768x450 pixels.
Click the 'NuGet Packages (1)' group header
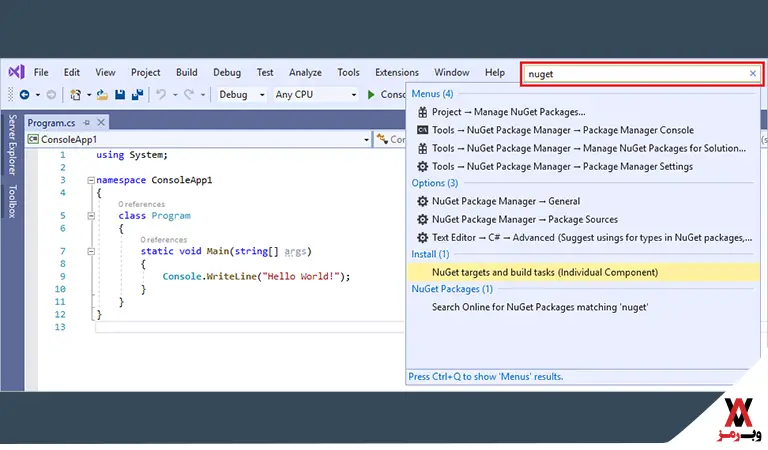click(x=452, y=289)
